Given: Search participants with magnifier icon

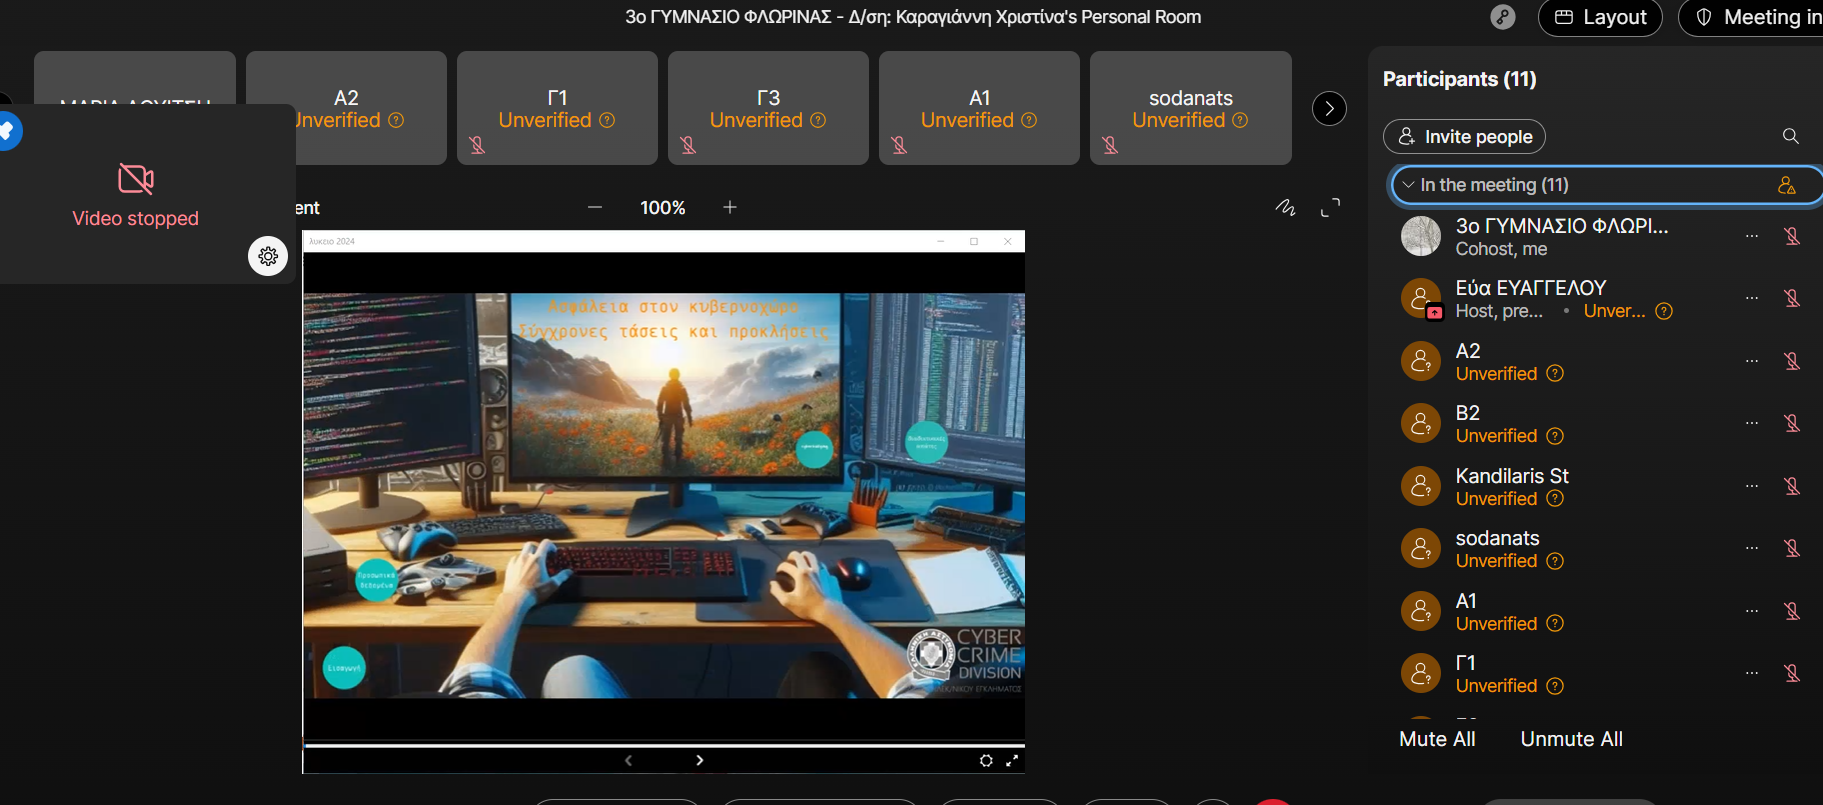Looking at the screenshot, I should pyautogui.click(x=1790, y=136).
